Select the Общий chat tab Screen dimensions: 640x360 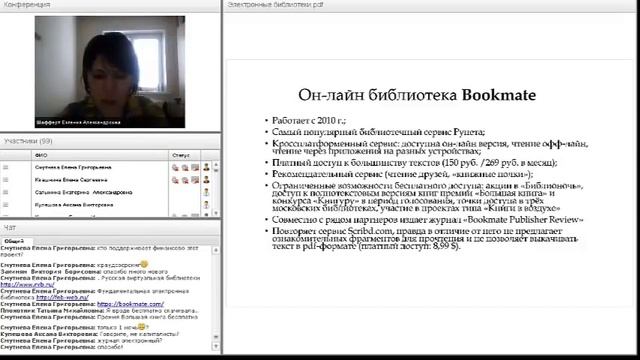pyautogui.click(x=14, y=241)
